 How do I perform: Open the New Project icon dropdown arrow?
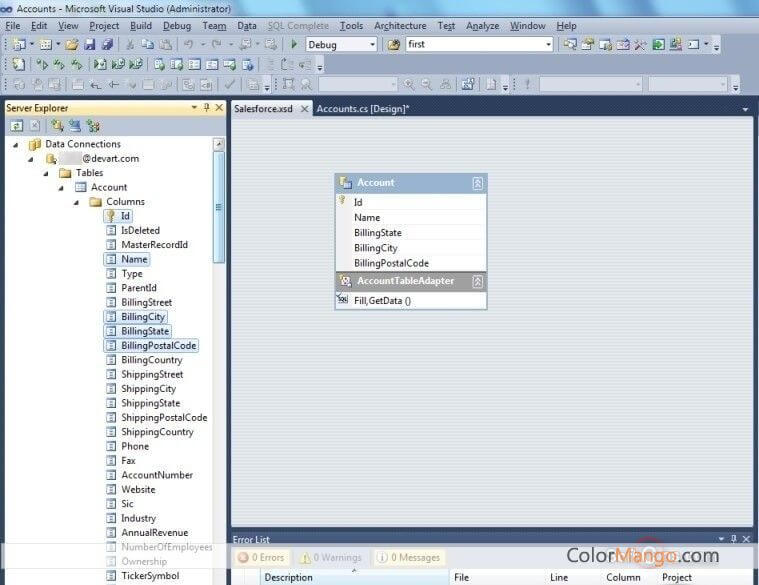(31, 45)
